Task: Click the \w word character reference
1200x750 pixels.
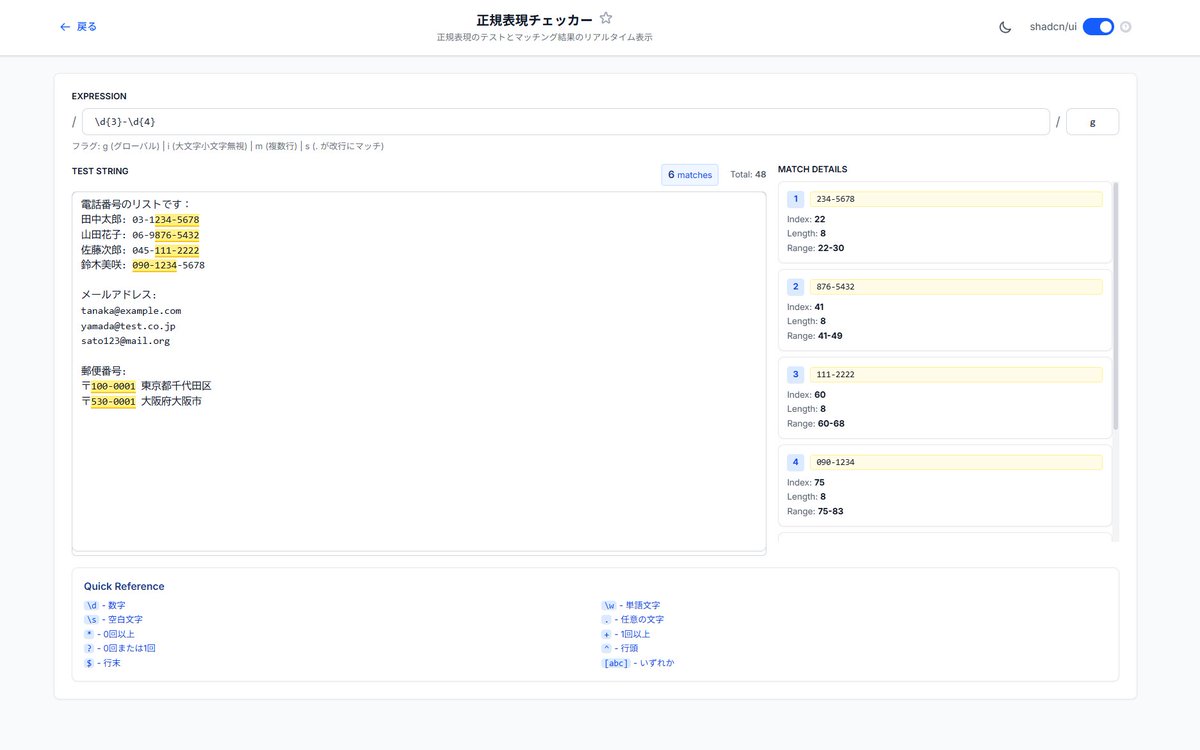Action: (x=607, y=605)
